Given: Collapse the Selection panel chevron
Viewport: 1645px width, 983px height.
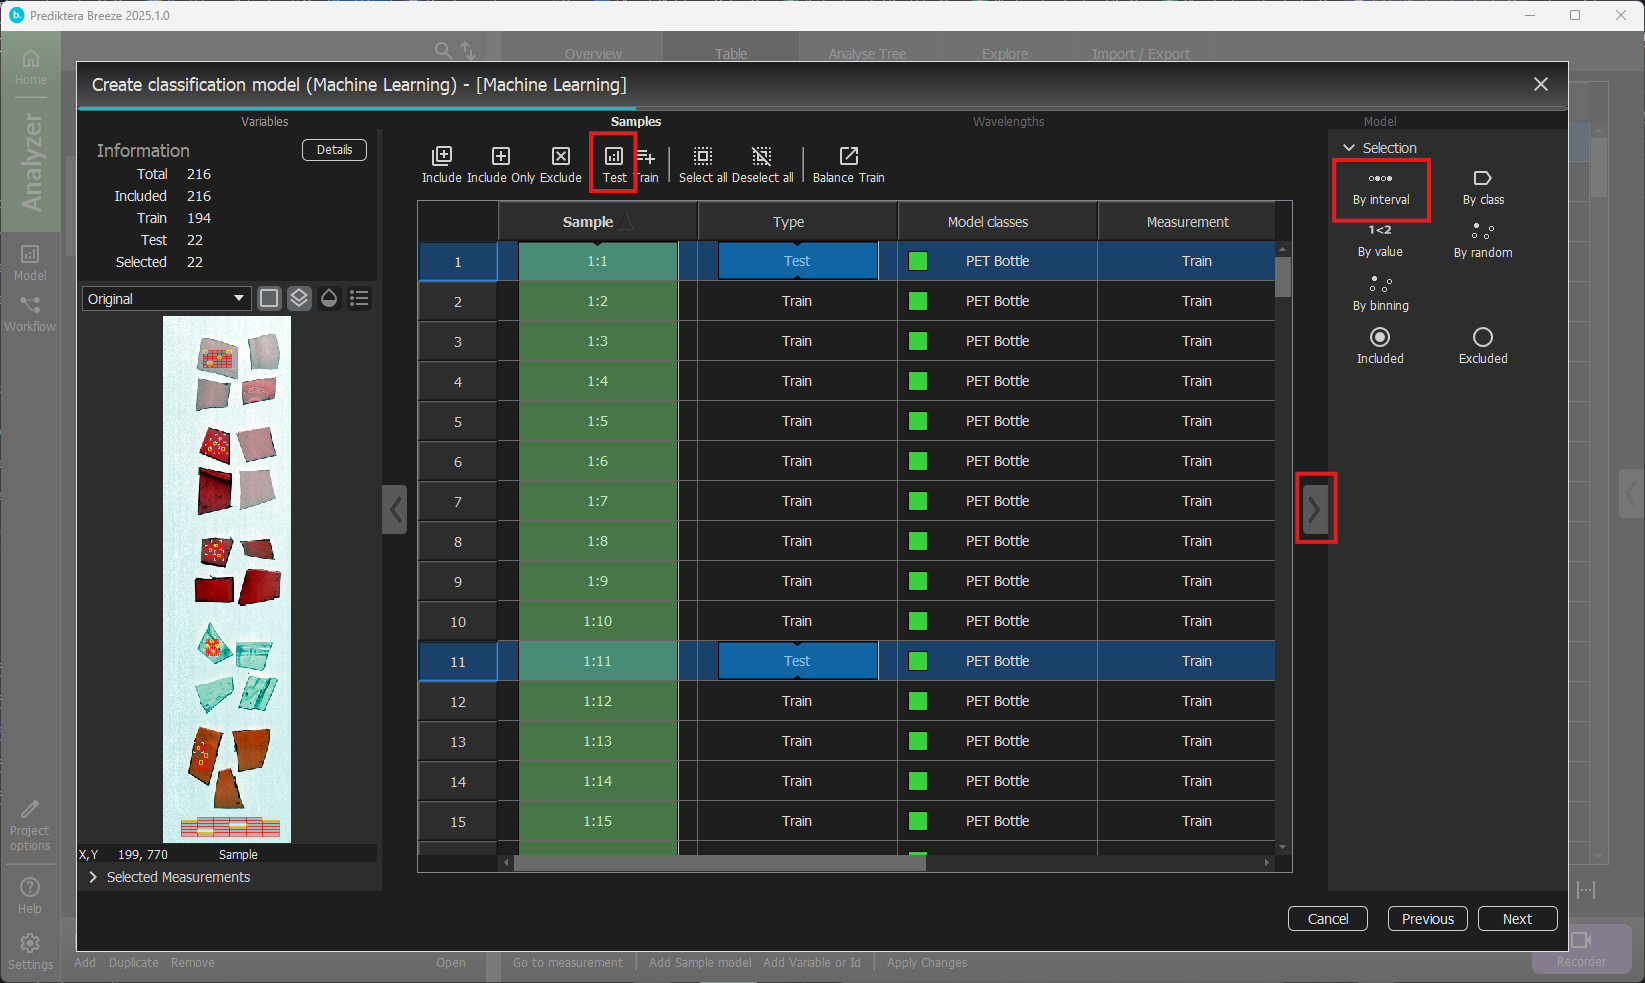Looking at the screenshot, I should (1349, 148).
